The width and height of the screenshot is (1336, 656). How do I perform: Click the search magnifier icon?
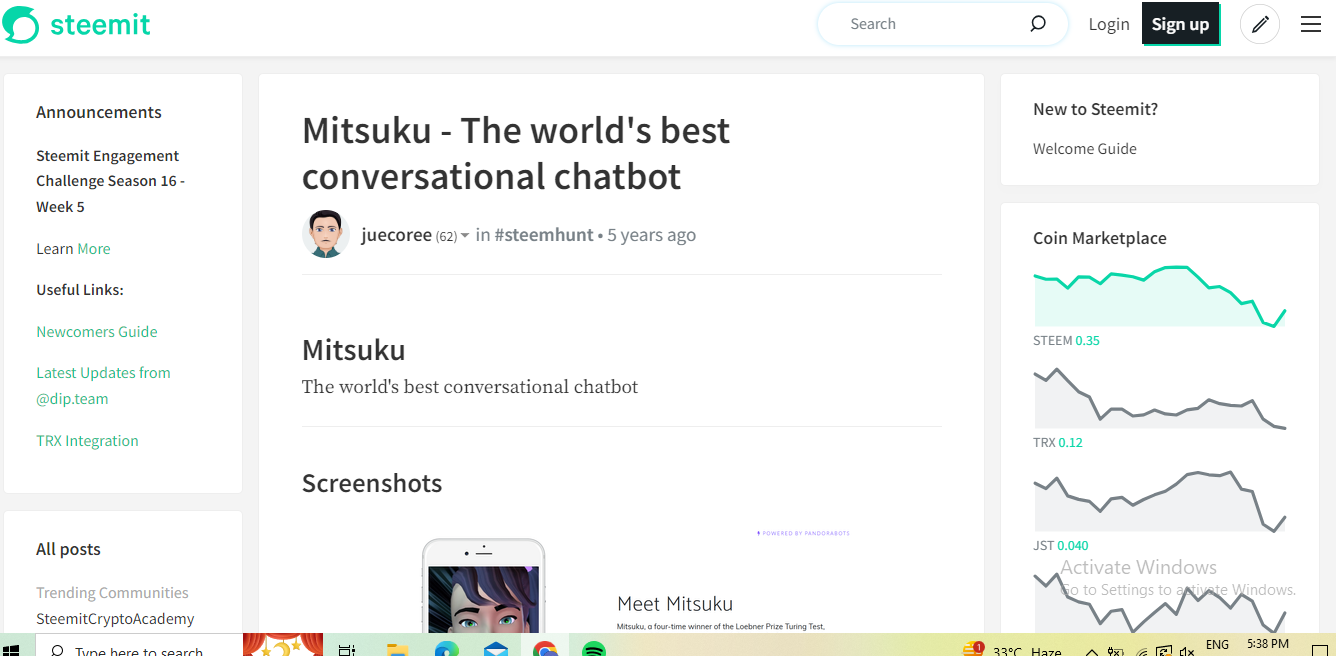coord(1037,23)
